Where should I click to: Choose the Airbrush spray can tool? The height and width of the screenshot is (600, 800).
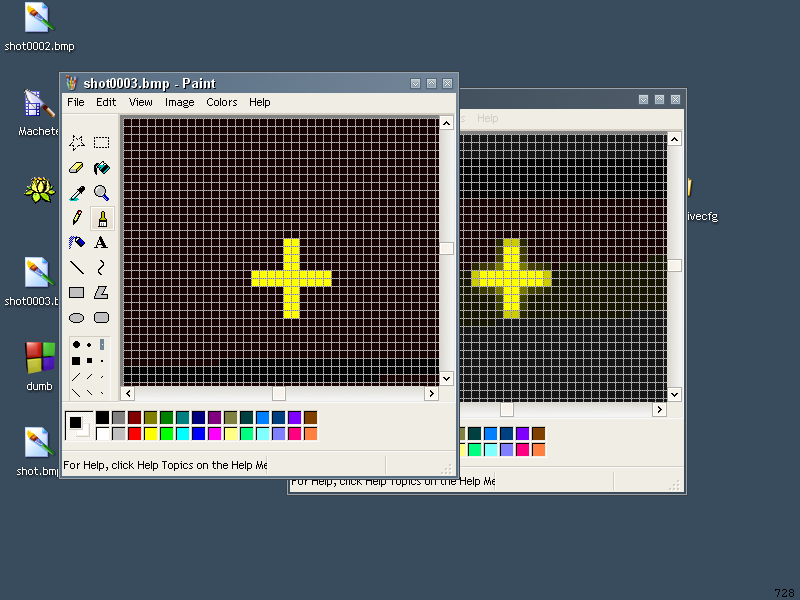tap(77, 243)
